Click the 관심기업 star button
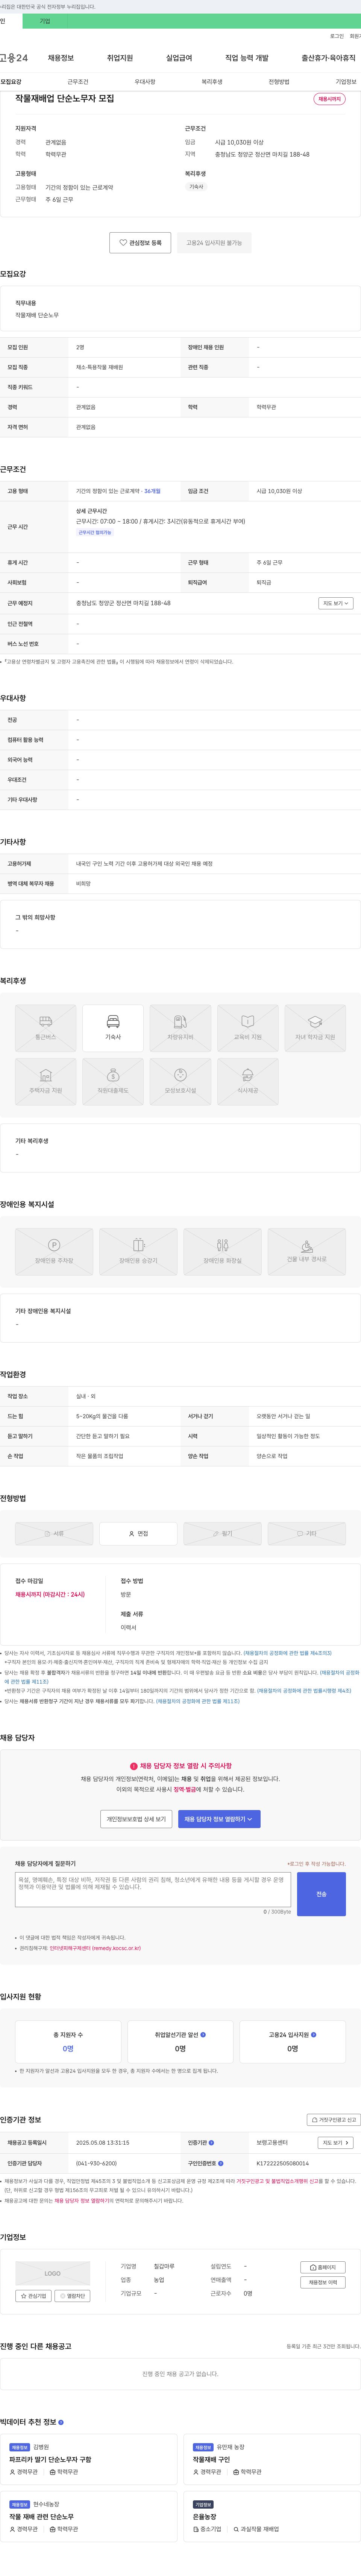Viewport: 361px width, 2576px height. 34,2296
